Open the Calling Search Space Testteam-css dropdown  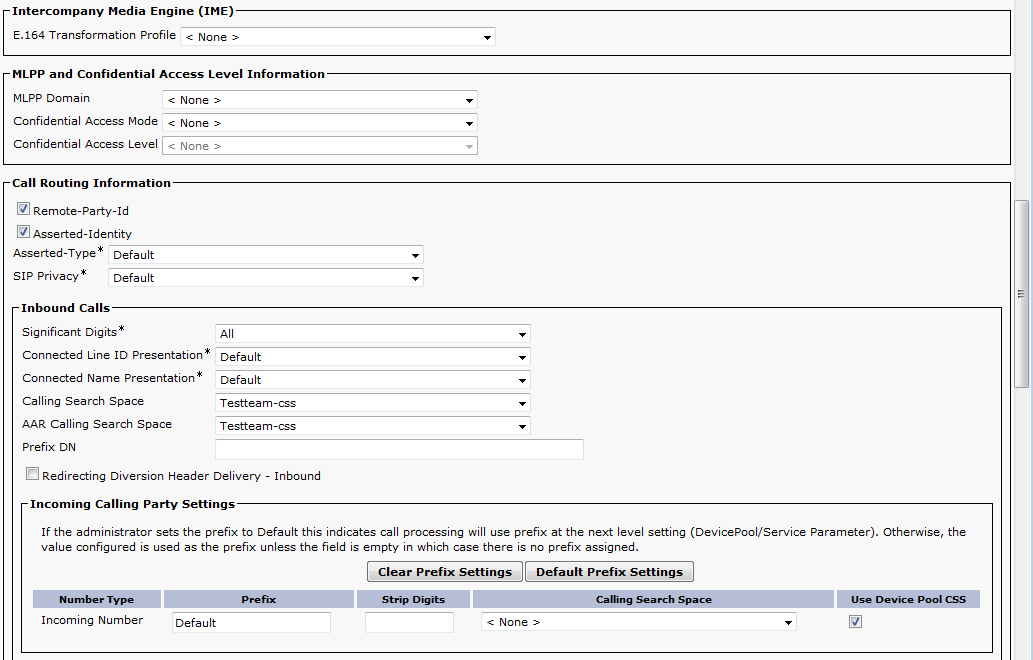pyautogui.click(x=372, y=403)
